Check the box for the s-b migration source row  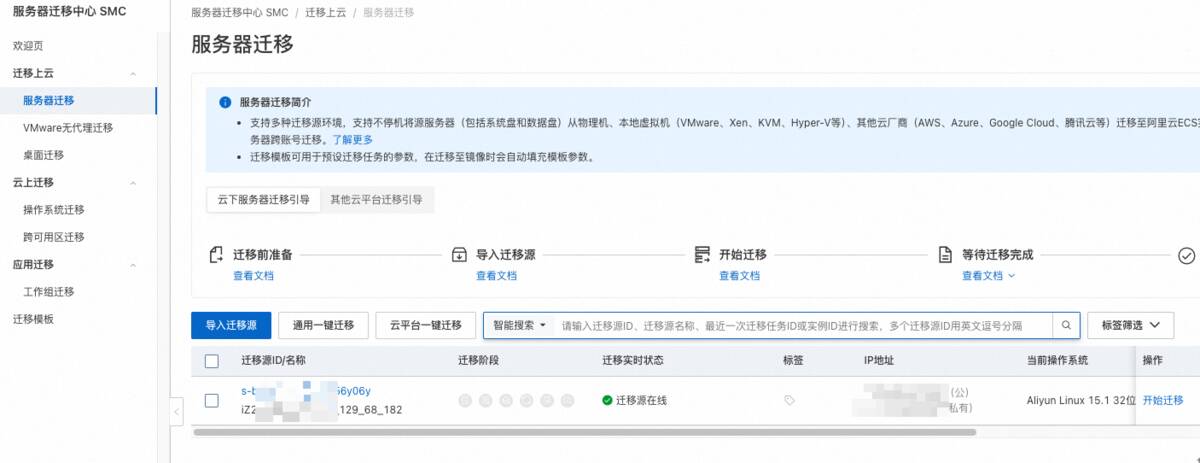point(211,400)
